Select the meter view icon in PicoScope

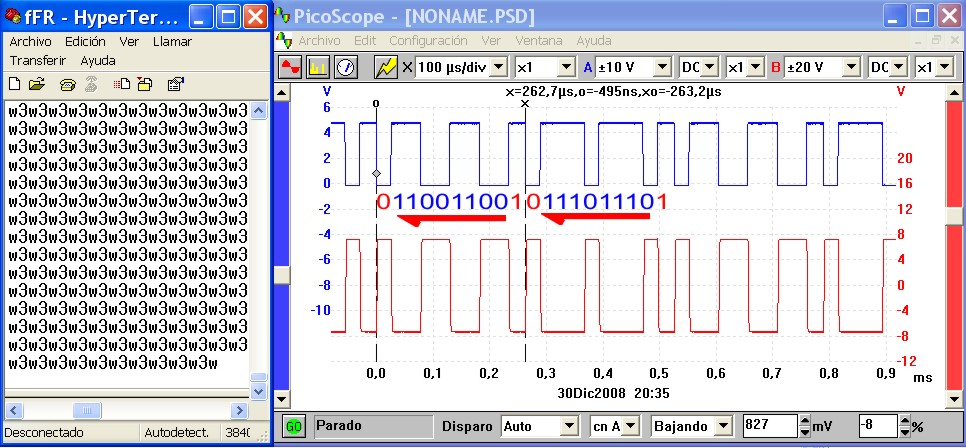pyautogui.click(x=345, y=67)
